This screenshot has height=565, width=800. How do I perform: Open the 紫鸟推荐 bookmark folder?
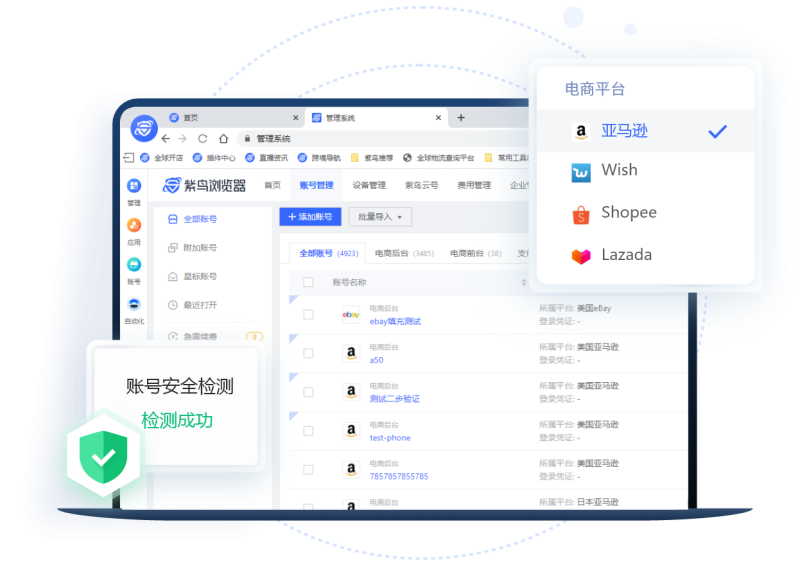point(372,158)
